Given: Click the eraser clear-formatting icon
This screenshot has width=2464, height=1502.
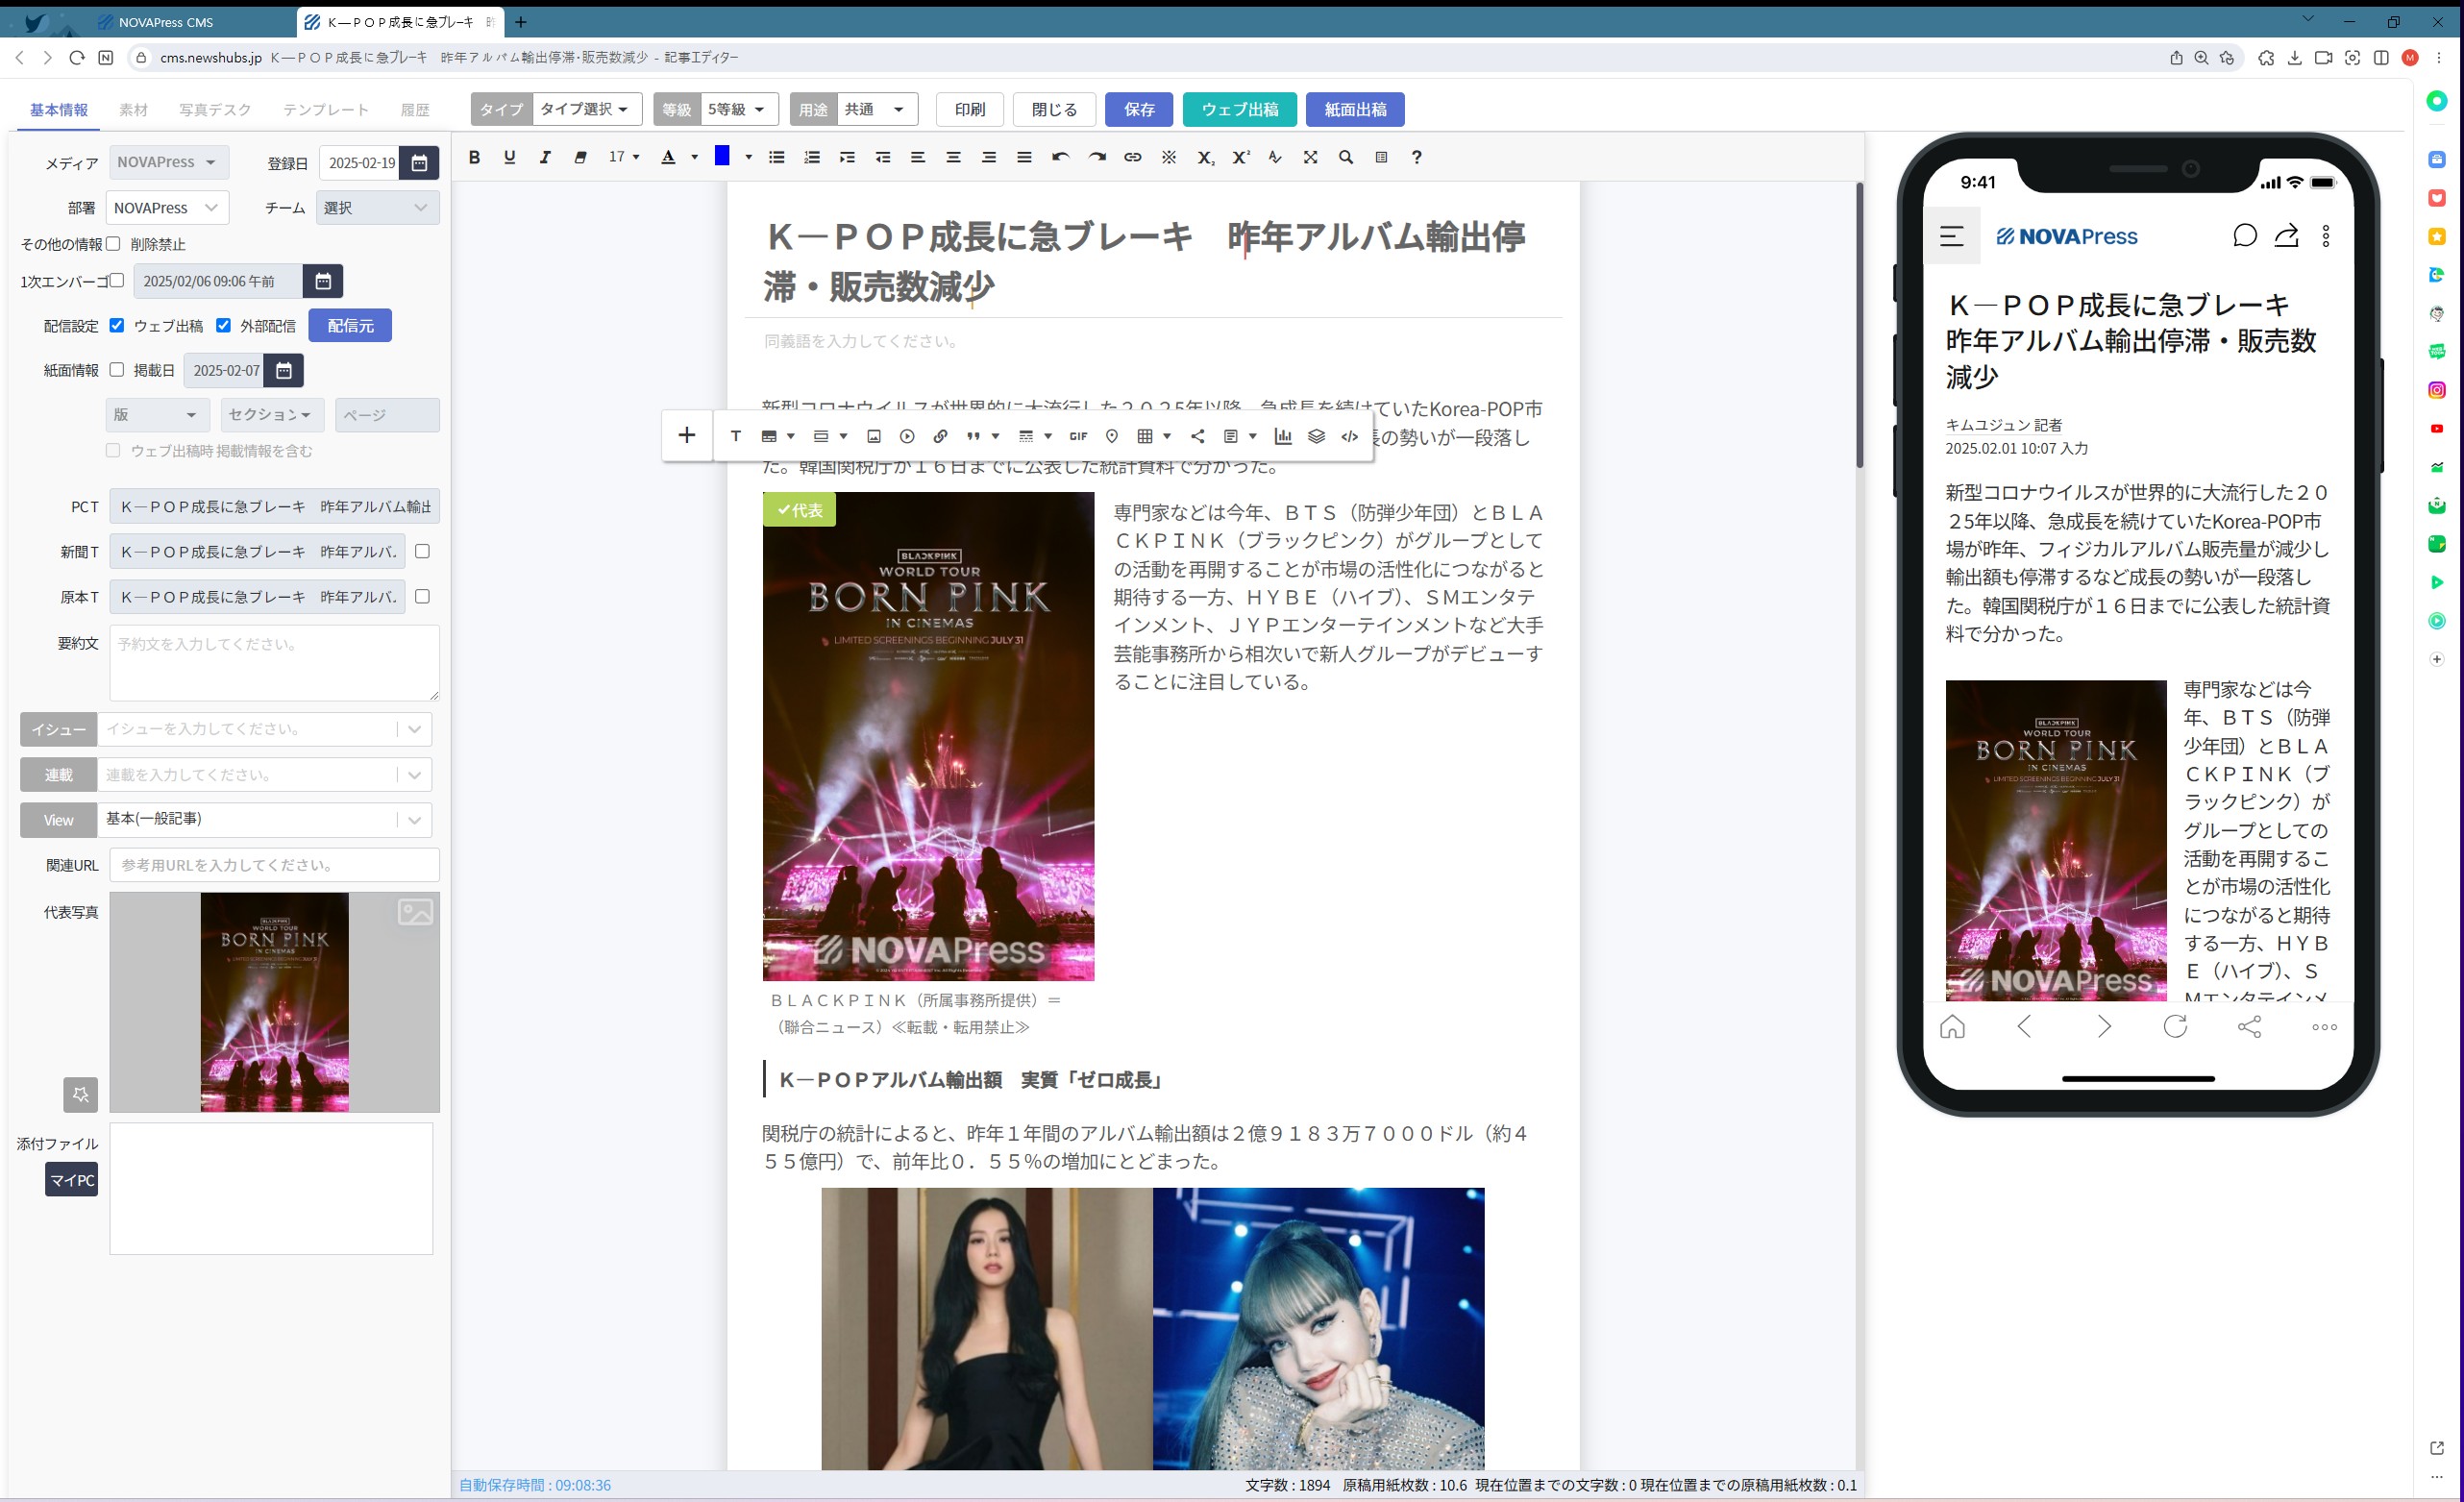Looking at the screenshot, I should [580, 157].
